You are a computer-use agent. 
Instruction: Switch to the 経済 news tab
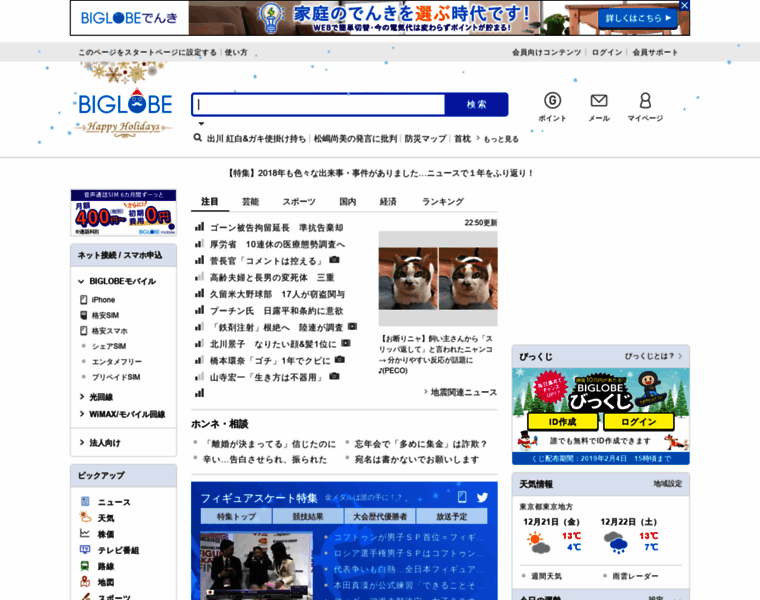pos(388,202)
